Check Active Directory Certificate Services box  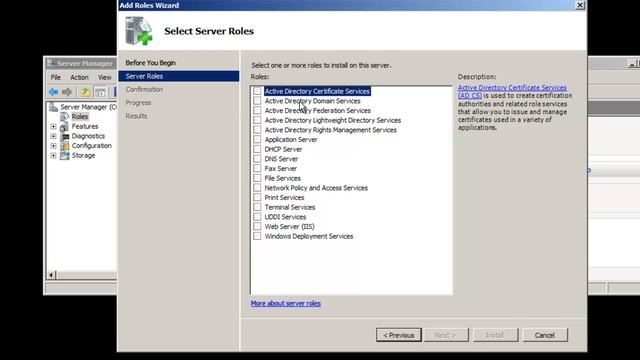pos(257,91)
